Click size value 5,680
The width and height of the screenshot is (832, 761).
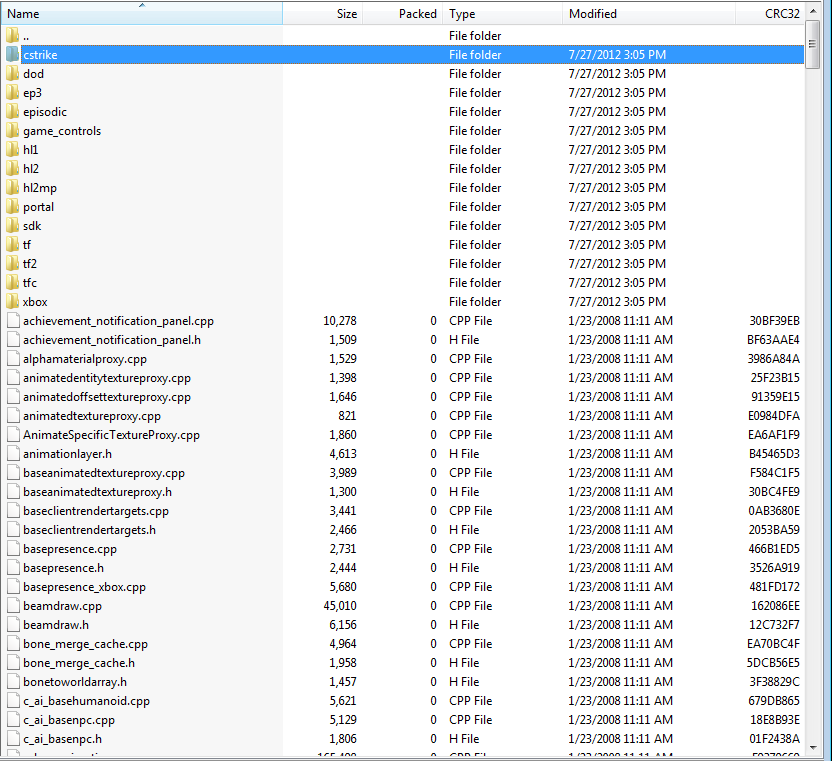tap(343, 587)
